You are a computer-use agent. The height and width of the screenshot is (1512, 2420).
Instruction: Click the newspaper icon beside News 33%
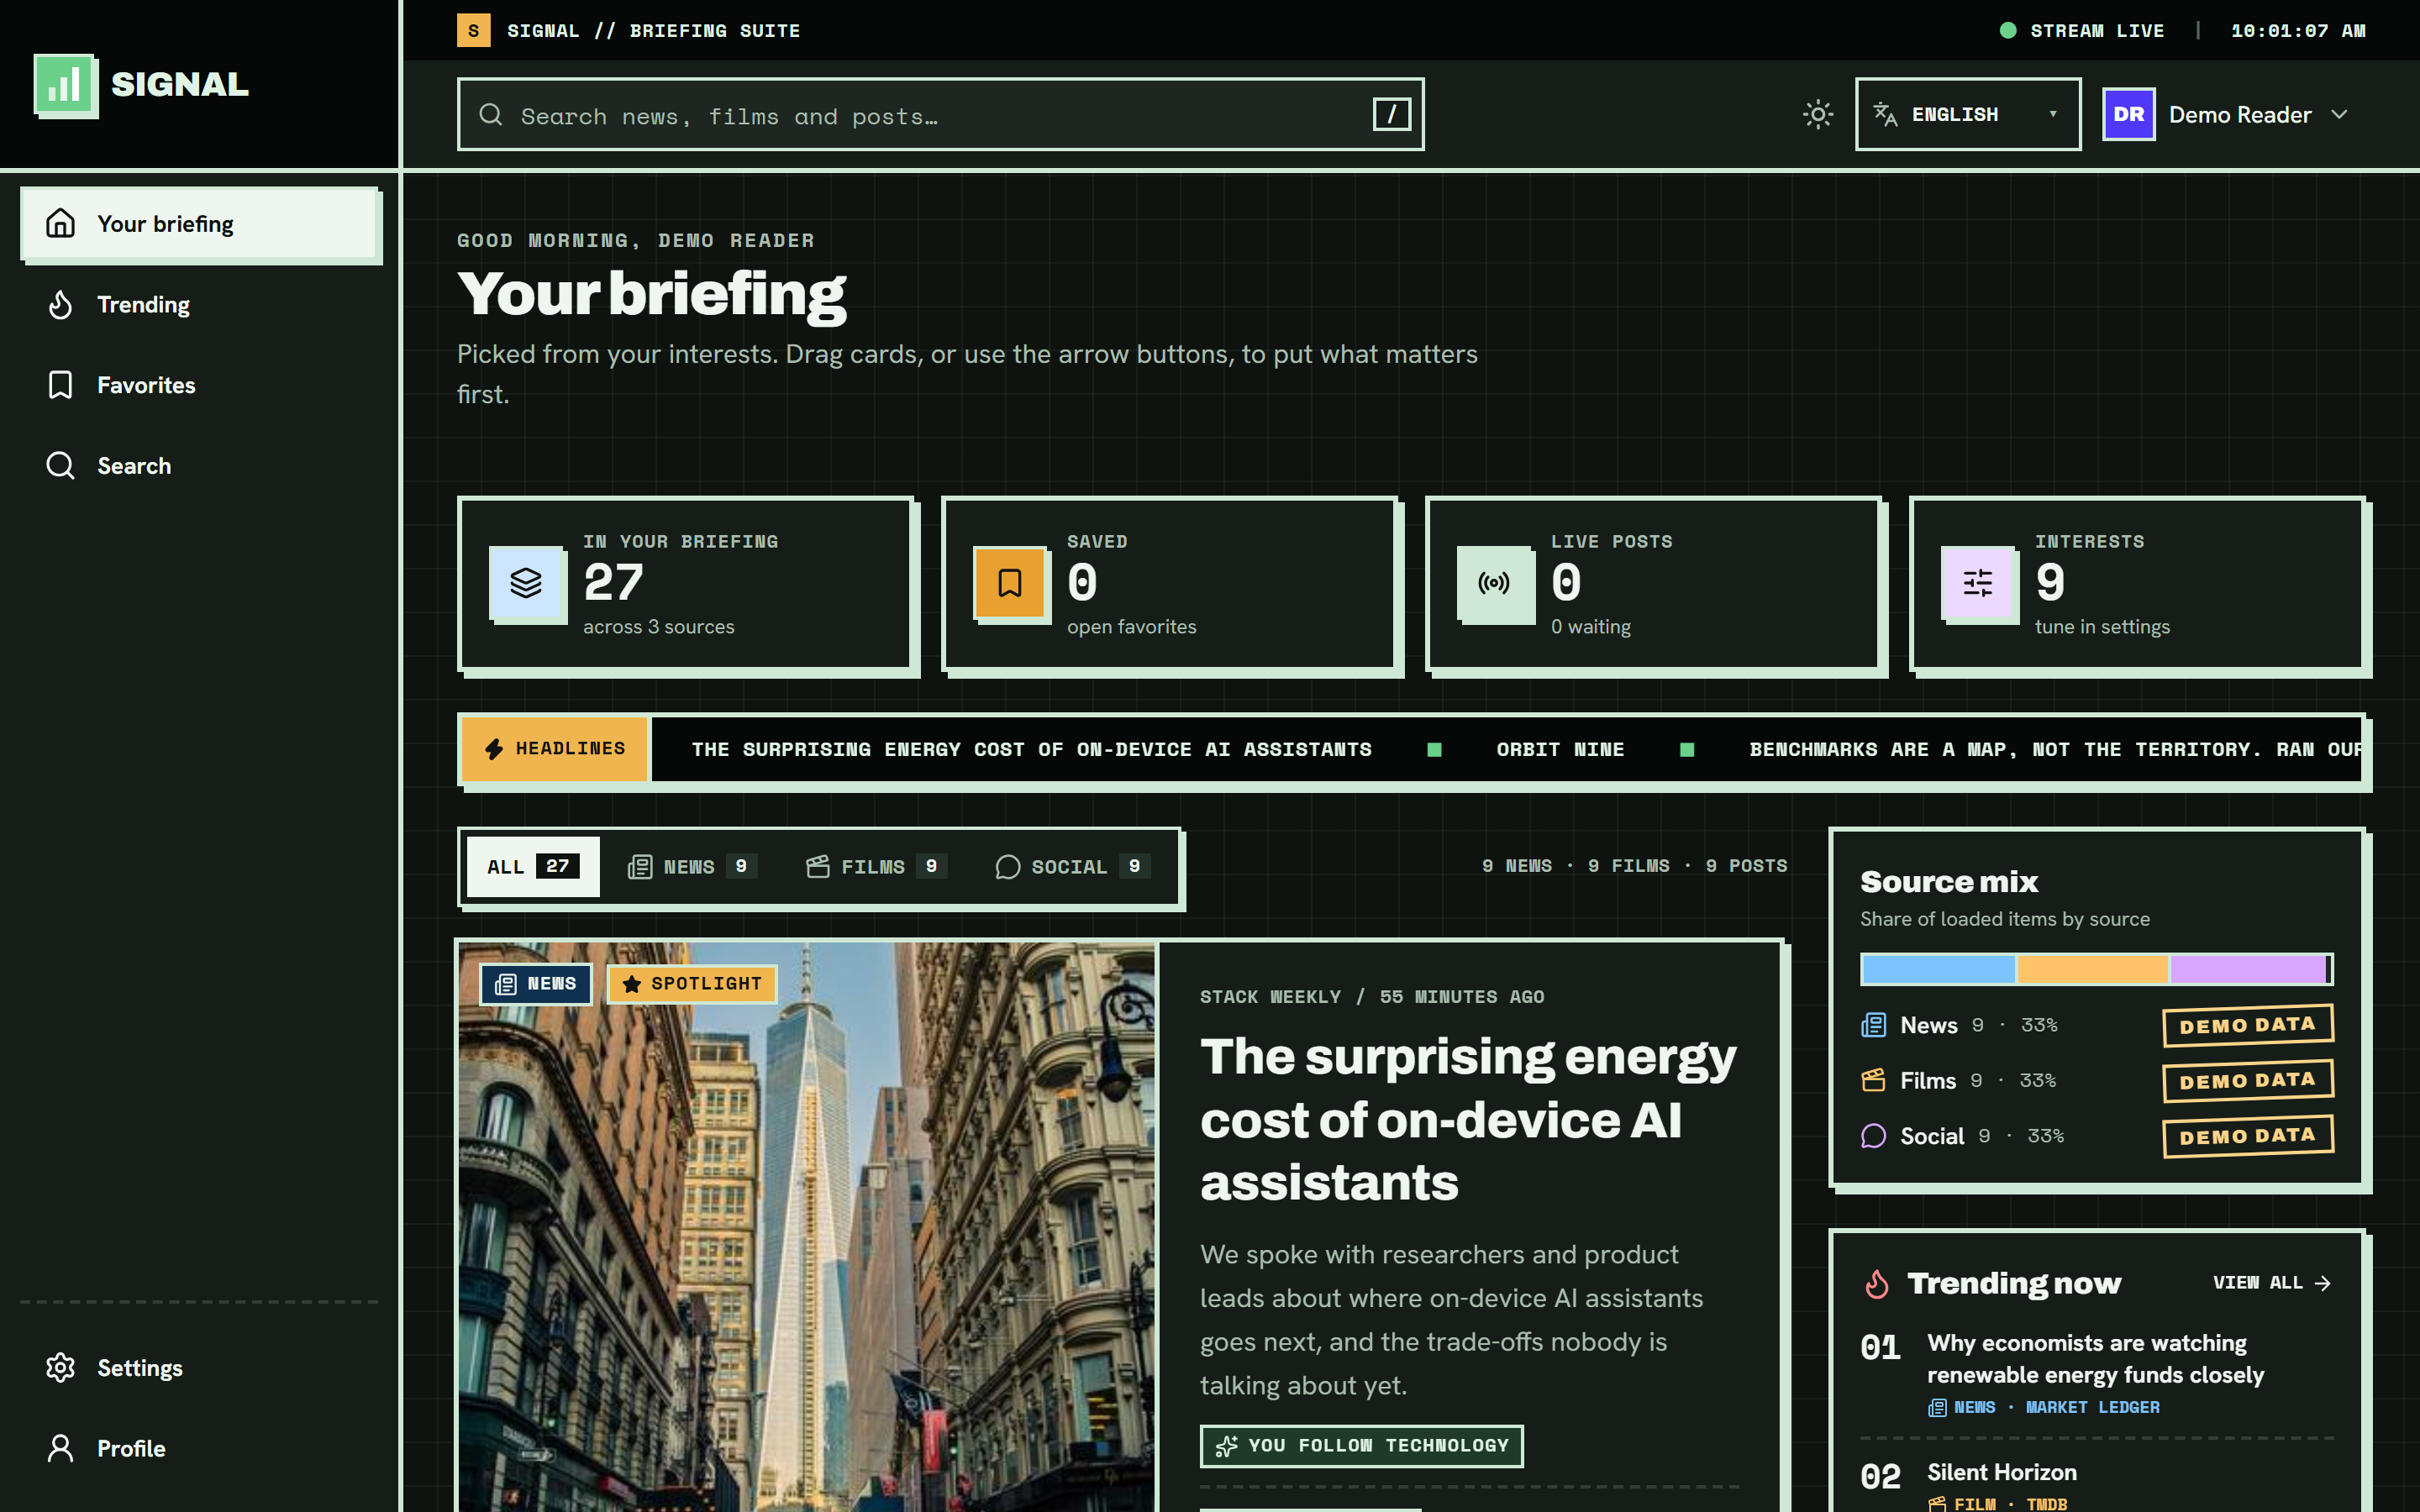point(1873,1026)
